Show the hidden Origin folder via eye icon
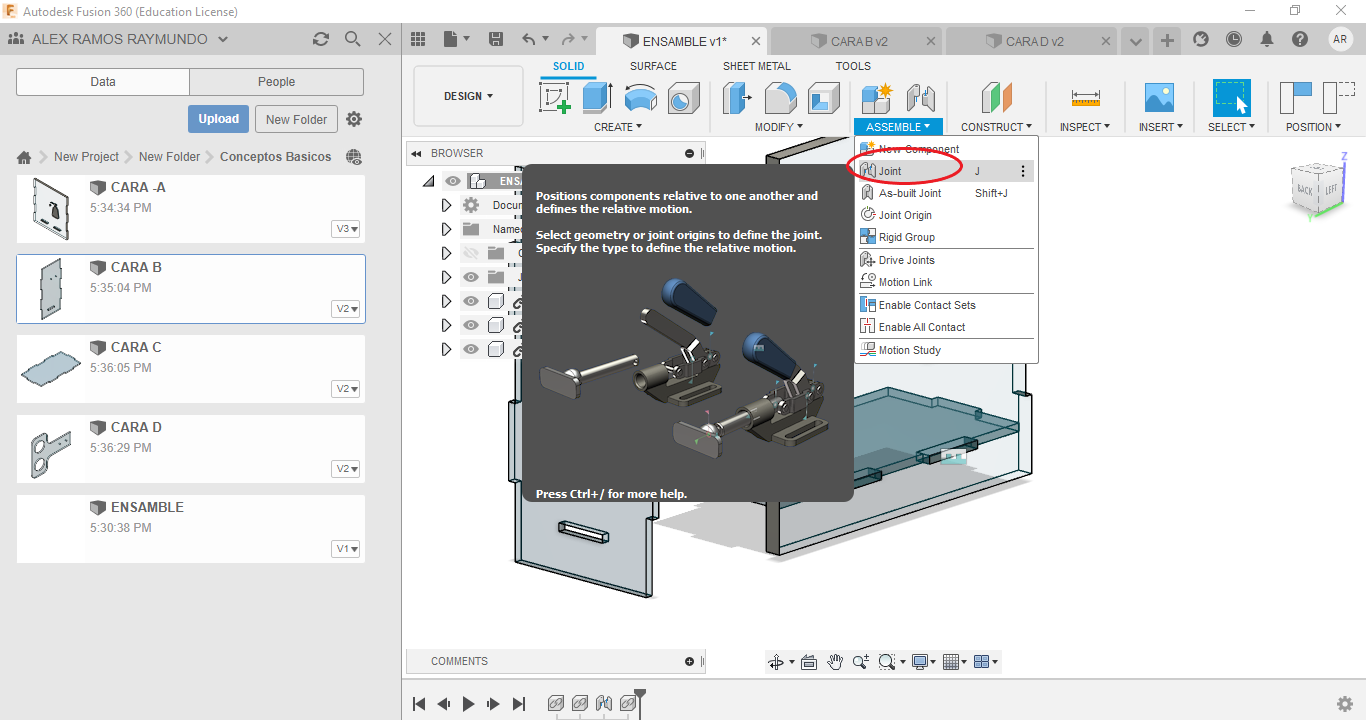 [x=471, y=253]
